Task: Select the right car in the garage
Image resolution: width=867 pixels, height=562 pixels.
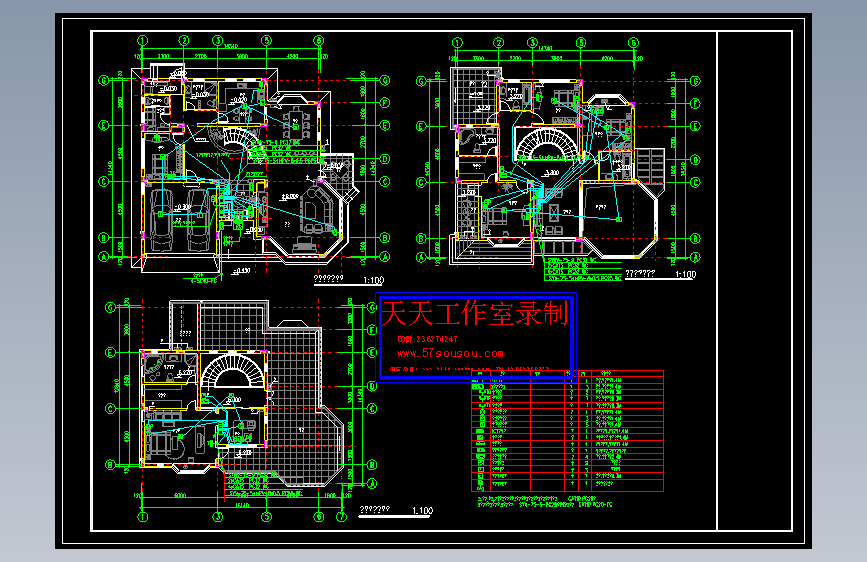Action: click(197, 220)
